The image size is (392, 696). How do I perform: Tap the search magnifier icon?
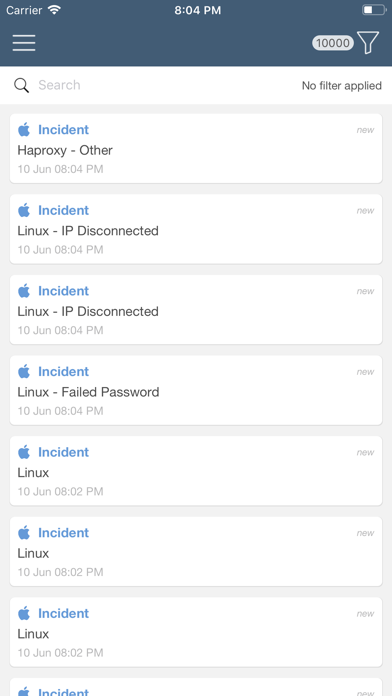pos(21,85)
